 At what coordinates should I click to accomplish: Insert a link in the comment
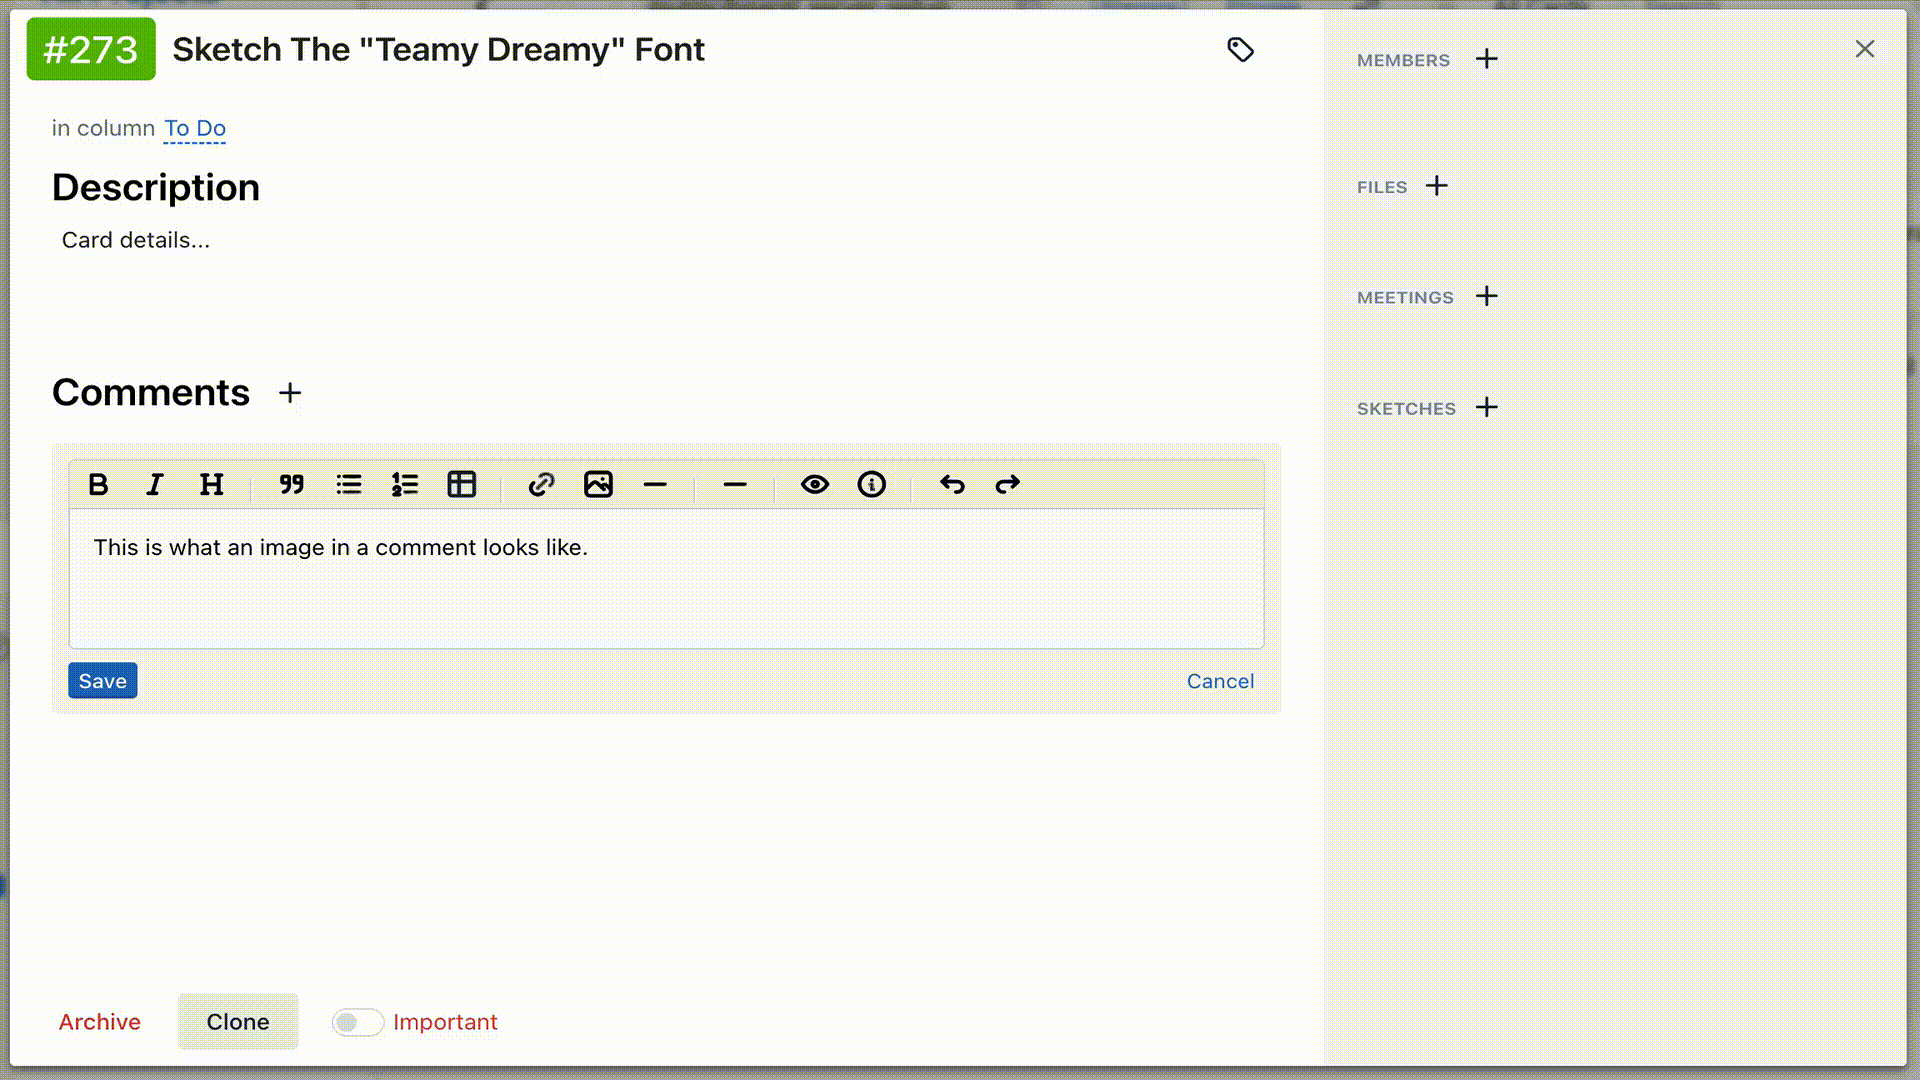point(541,485)
